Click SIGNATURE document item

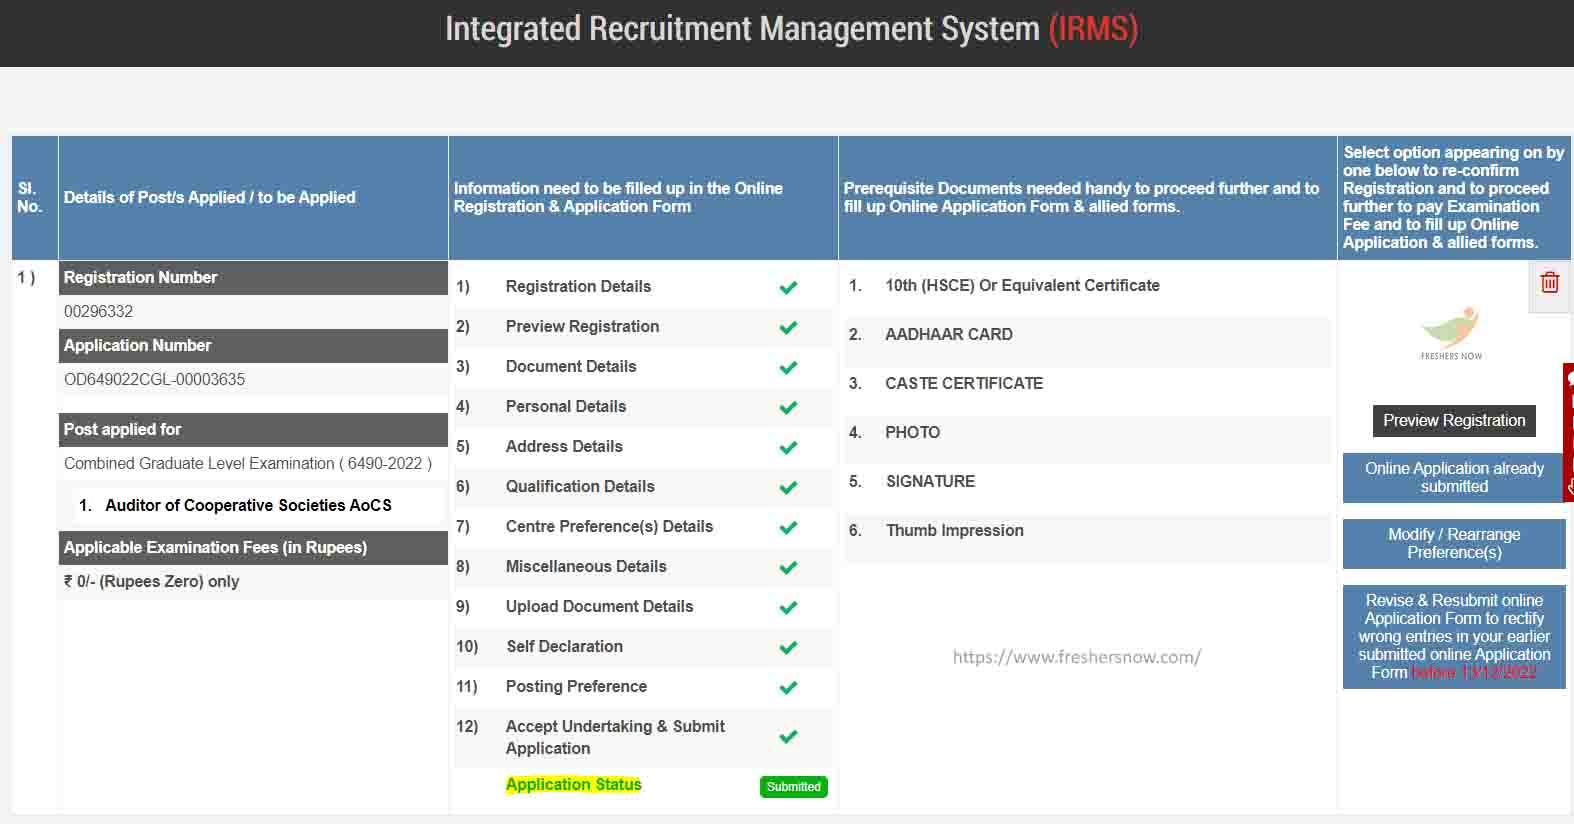coord(930,481)
